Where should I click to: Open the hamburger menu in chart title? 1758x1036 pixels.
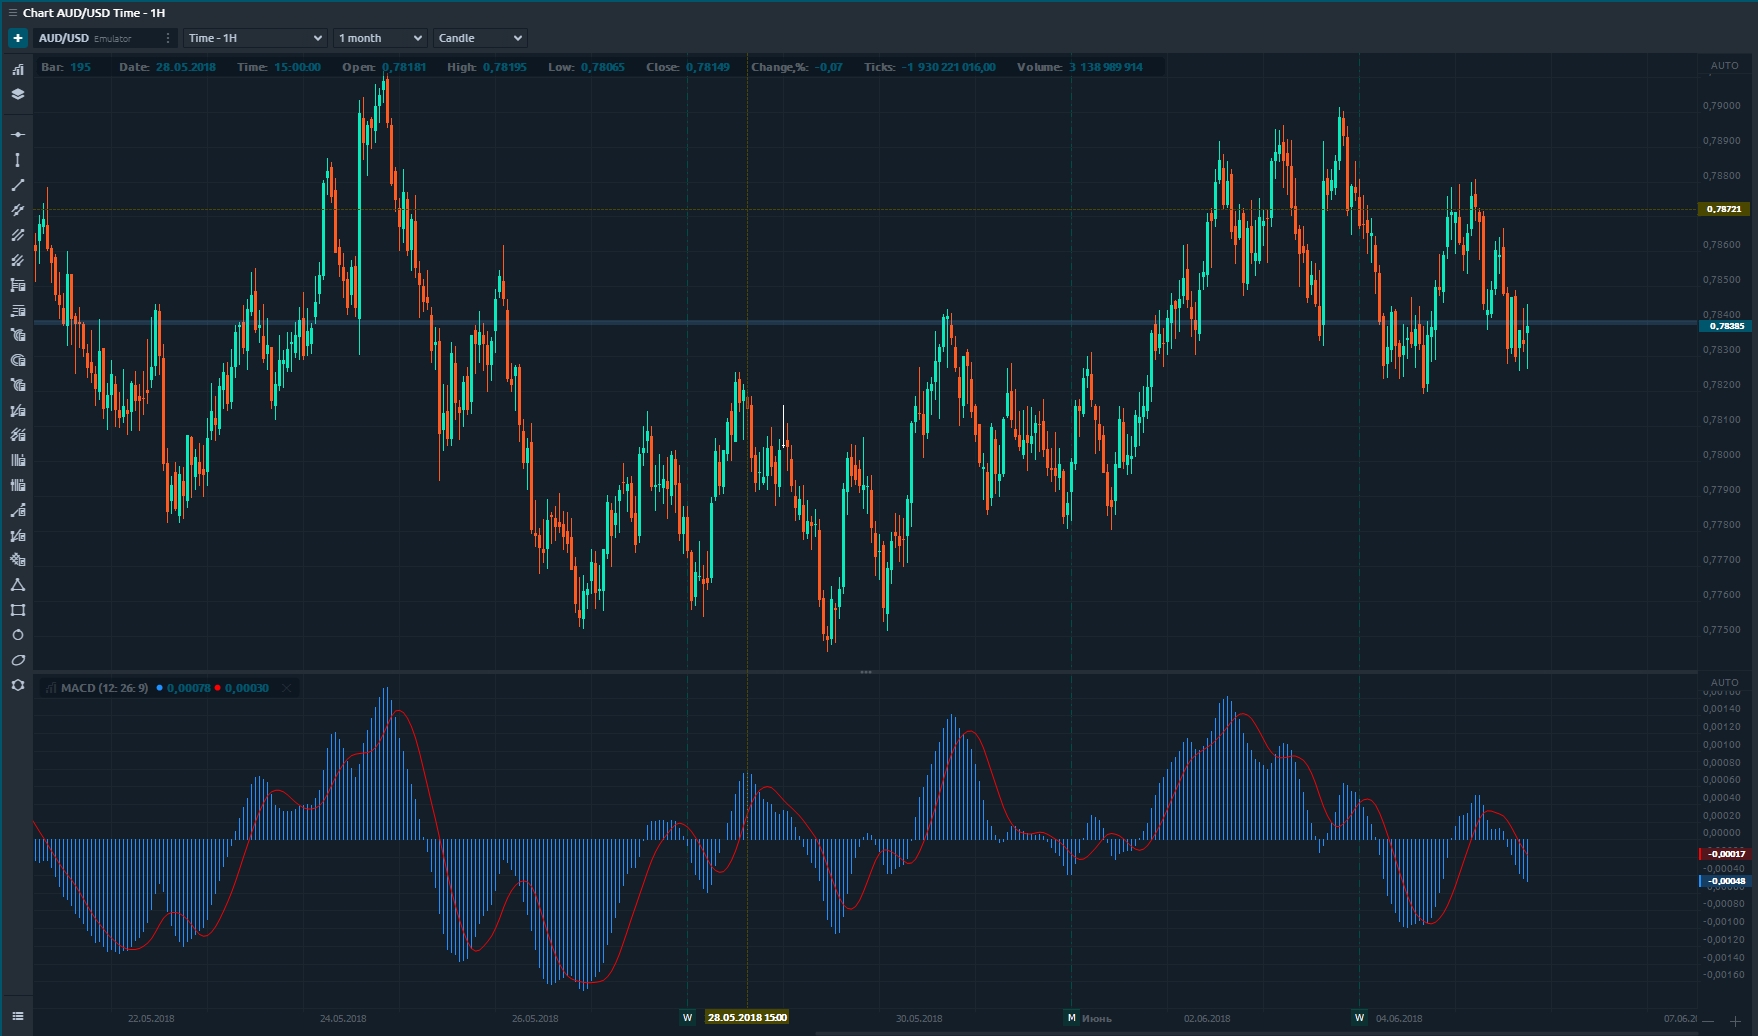click(12, 13)
